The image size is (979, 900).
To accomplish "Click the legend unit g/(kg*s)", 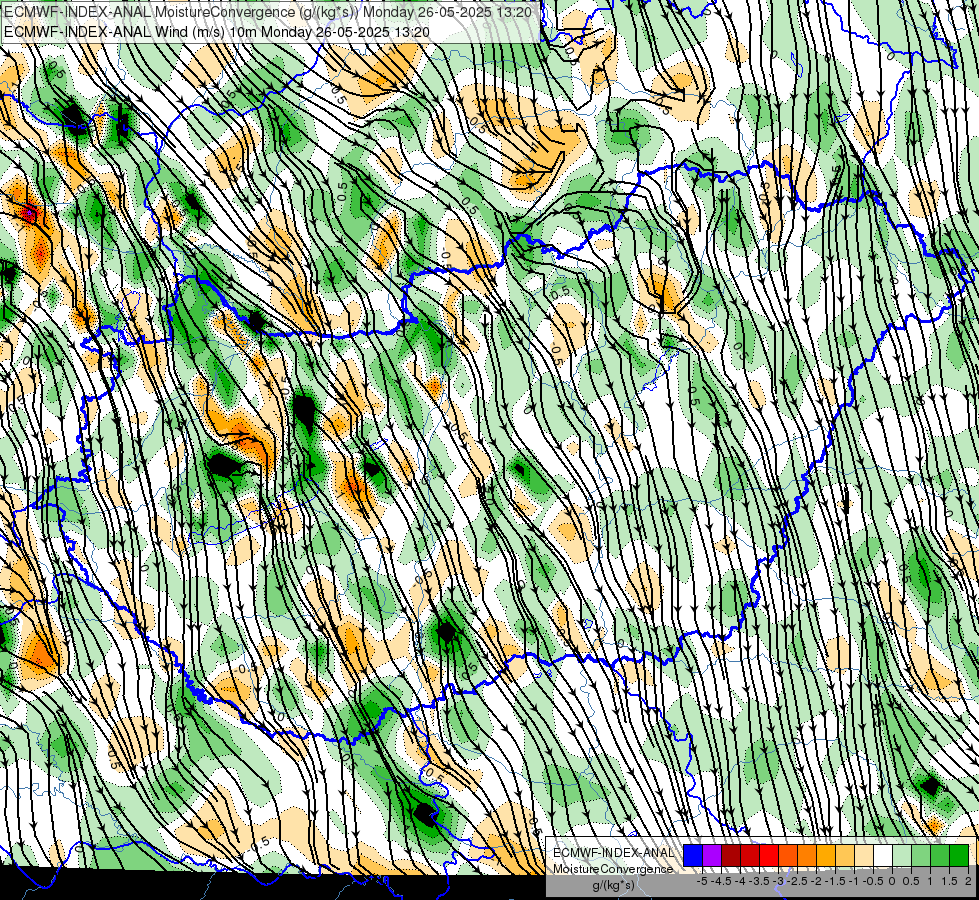I will coord(613,886).
